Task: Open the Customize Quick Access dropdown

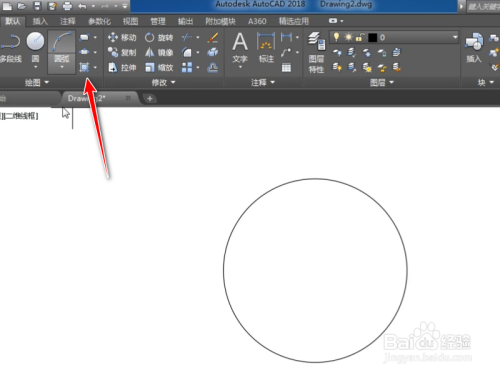Action: click(125, 6)
